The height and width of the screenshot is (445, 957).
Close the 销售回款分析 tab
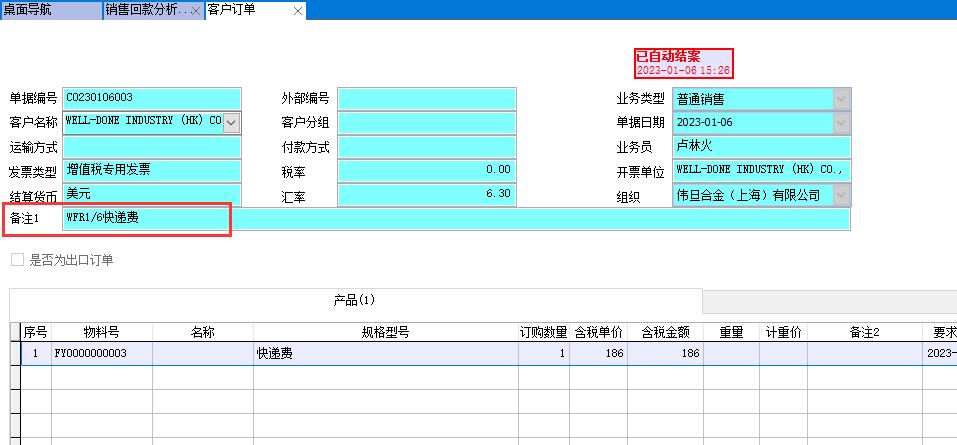pos(195,10)
